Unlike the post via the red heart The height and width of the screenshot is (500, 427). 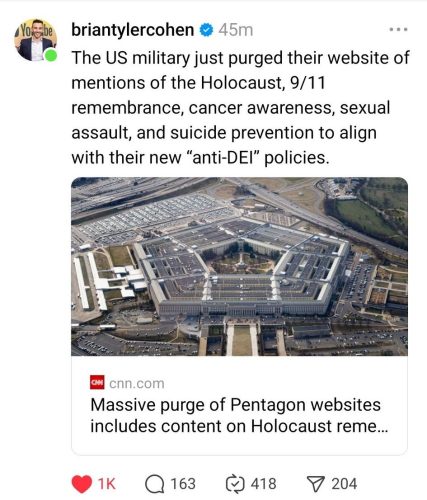coord(82,484)
